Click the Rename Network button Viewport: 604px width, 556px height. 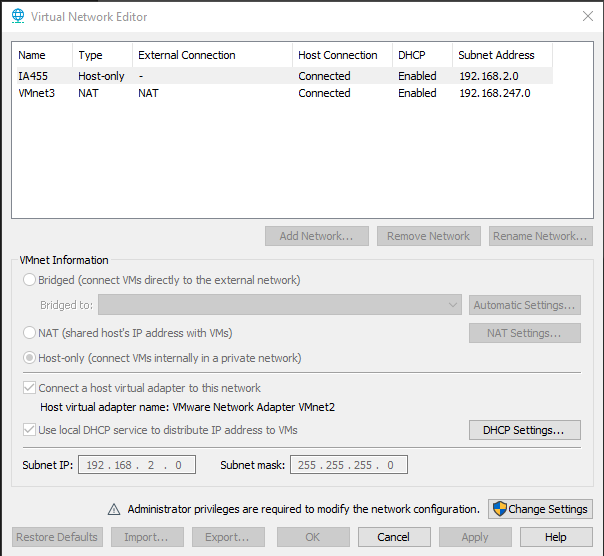pyautogui.click(x=541, y=236)
